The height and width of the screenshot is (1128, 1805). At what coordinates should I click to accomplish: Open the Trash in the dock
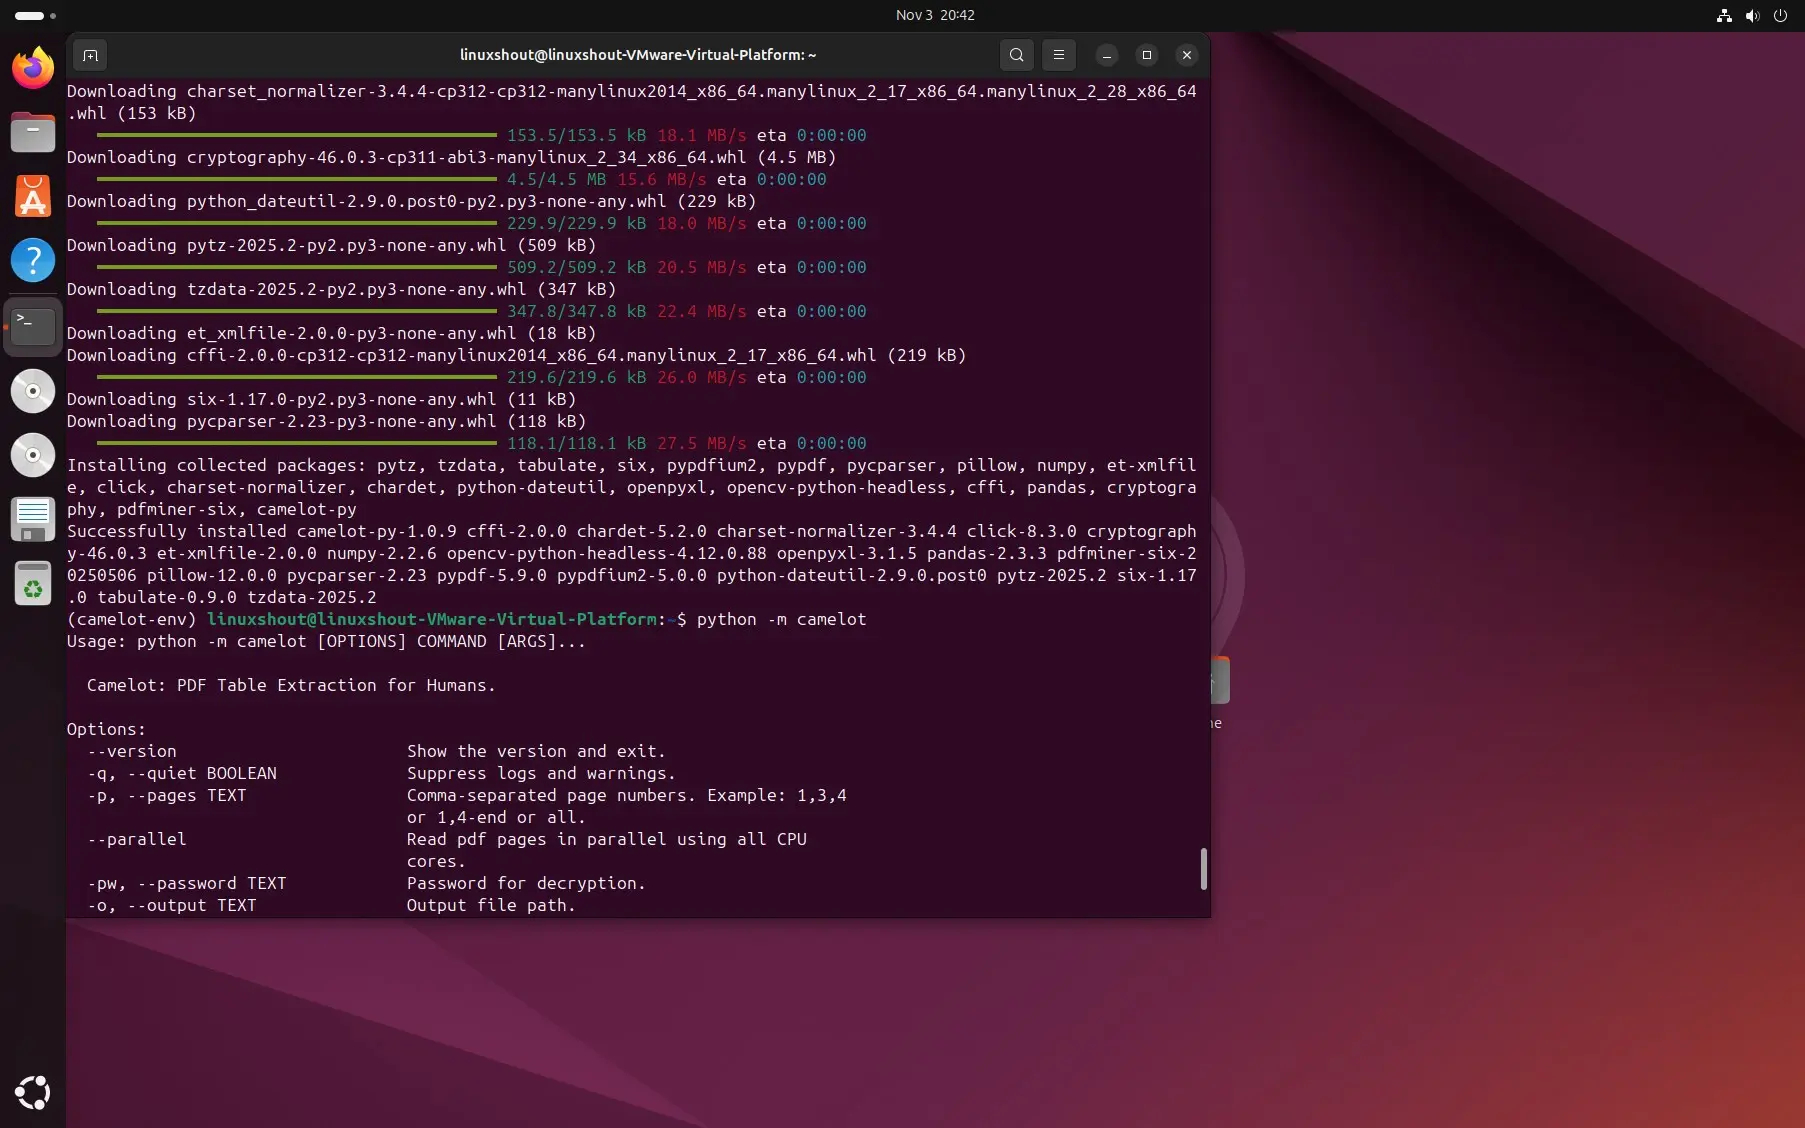click(x=33, y=584)
